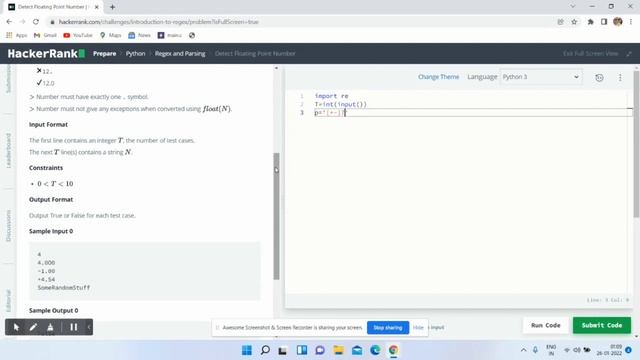Open the Leaderboard side tab
This screenshot has width=640, height=360.
[8, 151]
